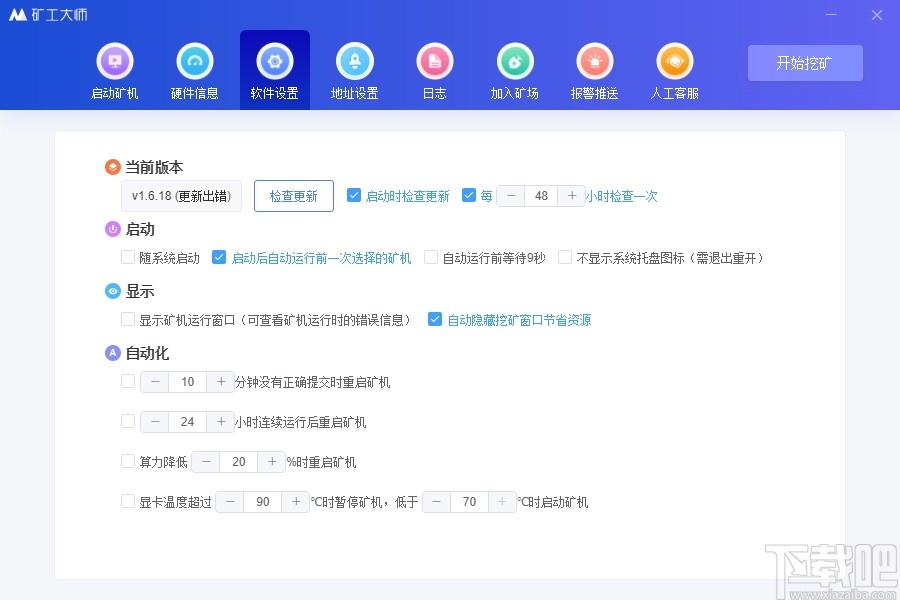
Task: Edit the restart temperature value 70
Action: point(469,501)
